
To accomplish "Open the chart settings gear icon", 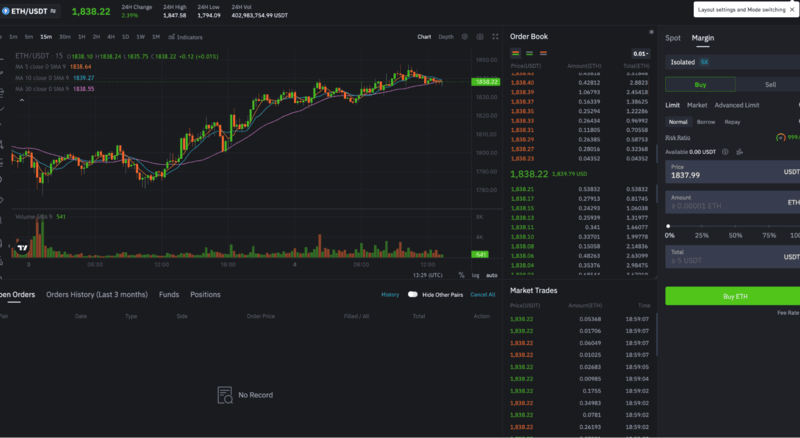I will (464, 37).
